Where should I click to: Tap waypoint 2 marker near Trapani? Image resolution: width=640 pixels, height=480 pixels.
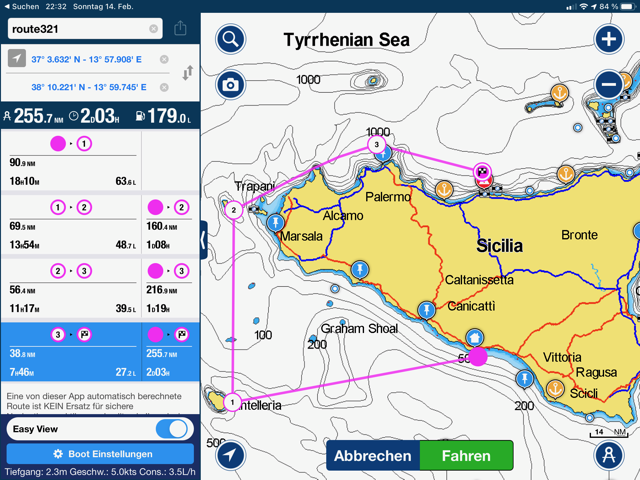pyautogui.click(x=233, y=210)
